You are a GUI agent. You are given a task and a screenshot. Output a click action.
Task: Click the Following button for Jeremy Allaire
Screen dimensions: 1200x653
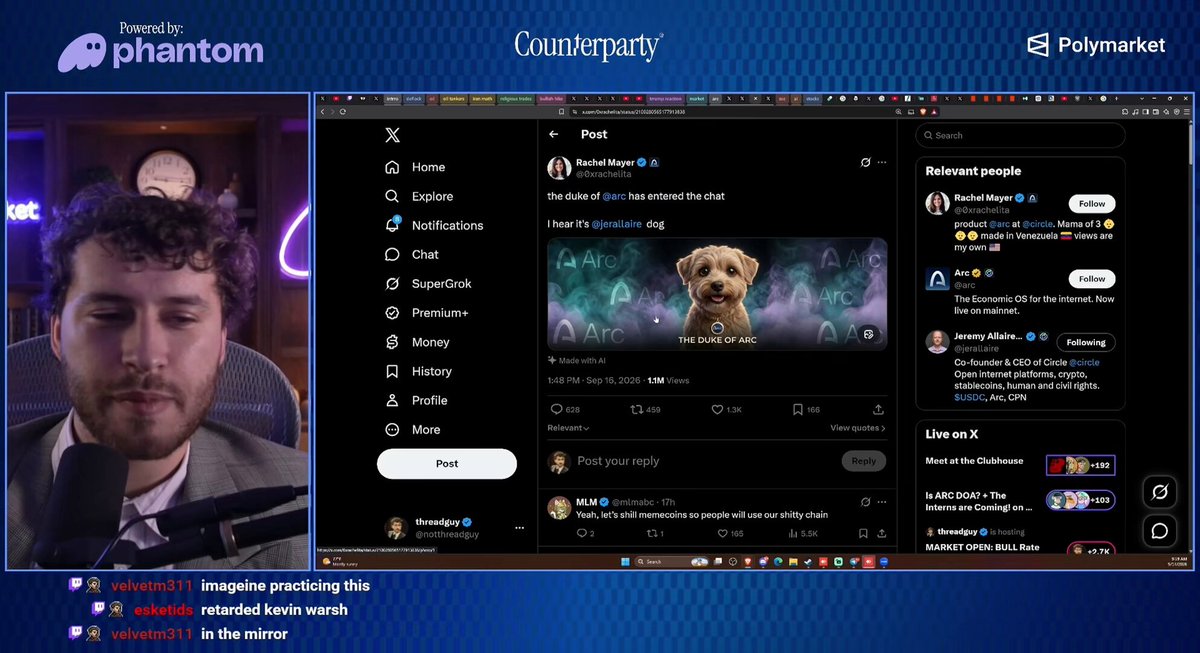(x=1086, y=342)
